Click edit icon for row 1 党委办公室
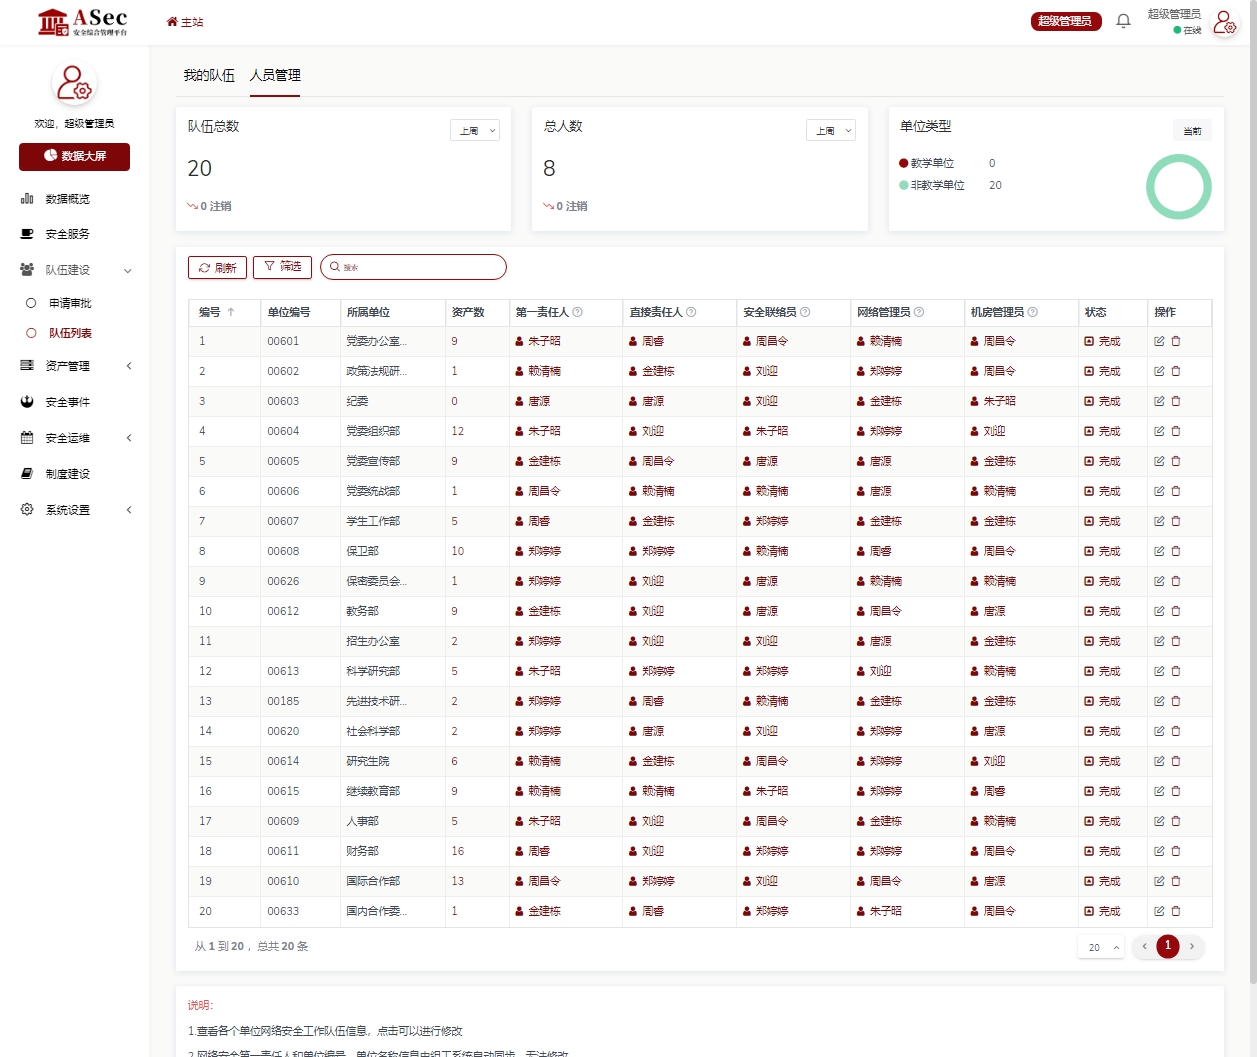Screen dimensions: 1257x1057 coord(1159,341)
